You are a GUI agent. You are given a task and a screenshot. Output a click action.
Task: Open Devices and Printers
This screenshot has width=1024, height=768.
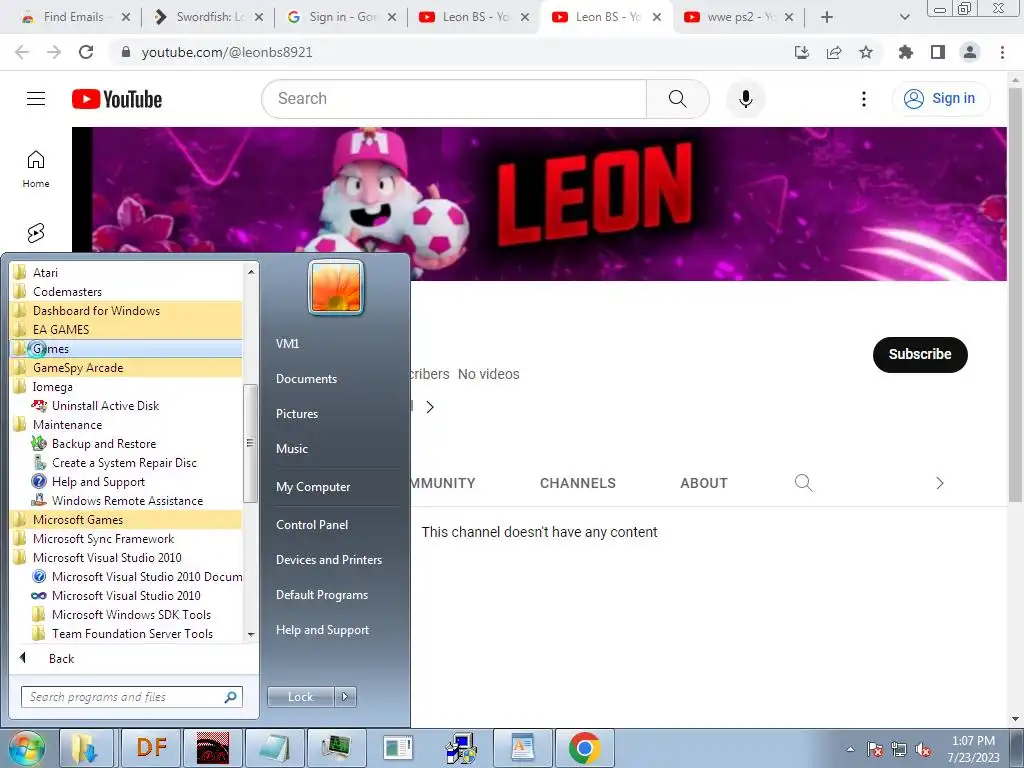(328, 560)
